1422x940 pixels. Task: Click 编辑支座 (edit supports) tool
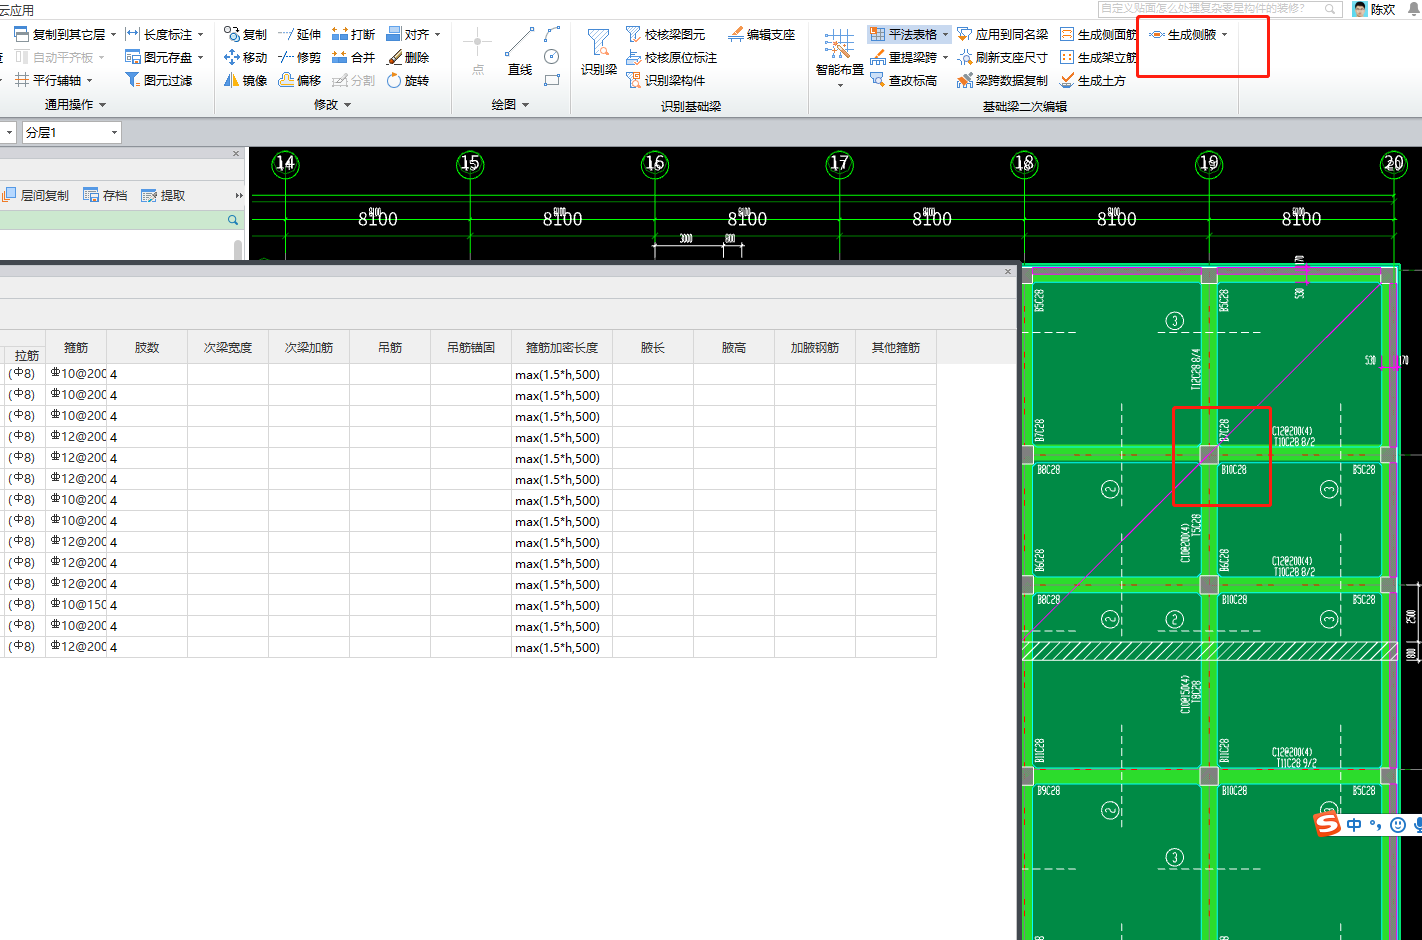coord(762,34)
